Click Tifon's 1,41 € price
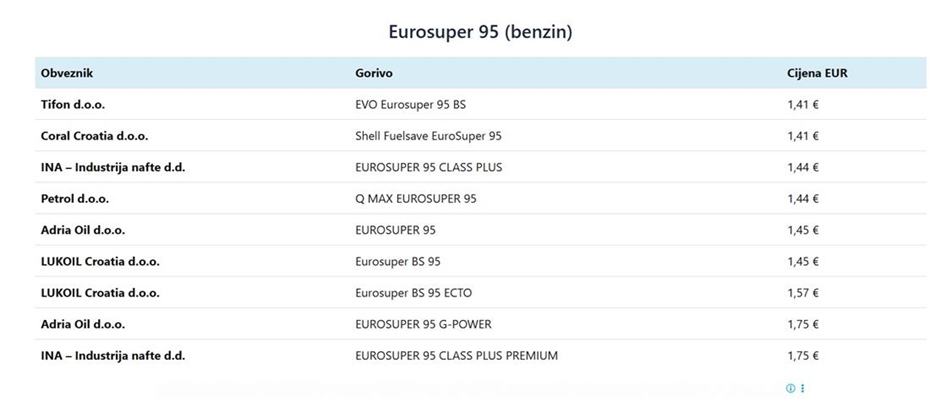This screenshot has width=930, height=401. point(803,105)
